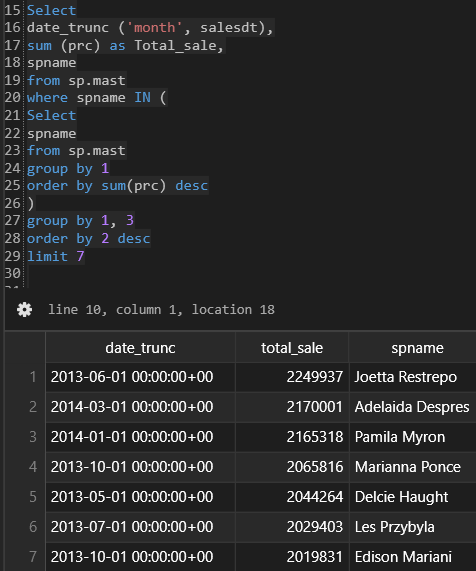The height and width of the screenshot is (571, 476).
Task: Click the name Edison Mariani
Action: pyautogui.click(x=403, y=556)
